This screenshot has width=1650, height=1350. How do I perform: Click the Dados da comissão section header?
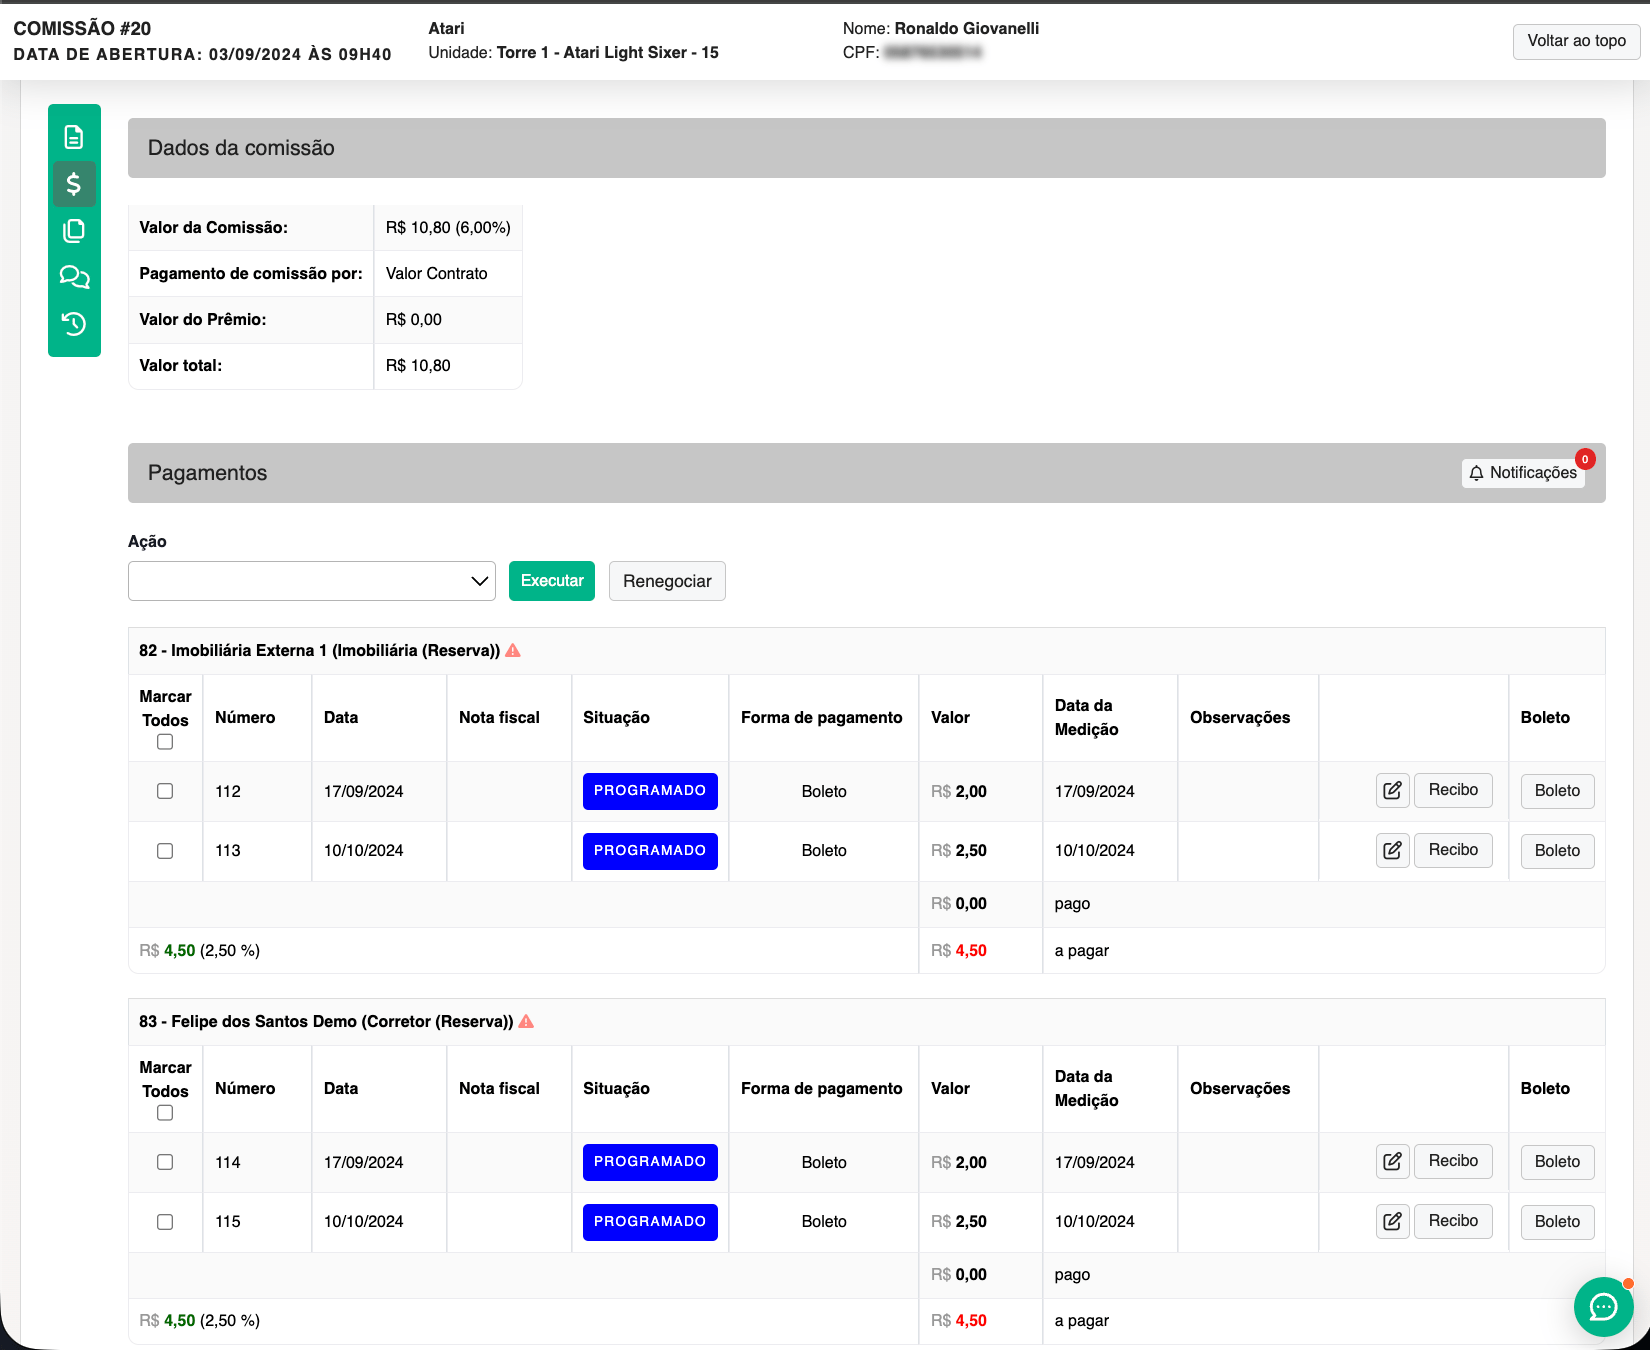tap(867, 148)
